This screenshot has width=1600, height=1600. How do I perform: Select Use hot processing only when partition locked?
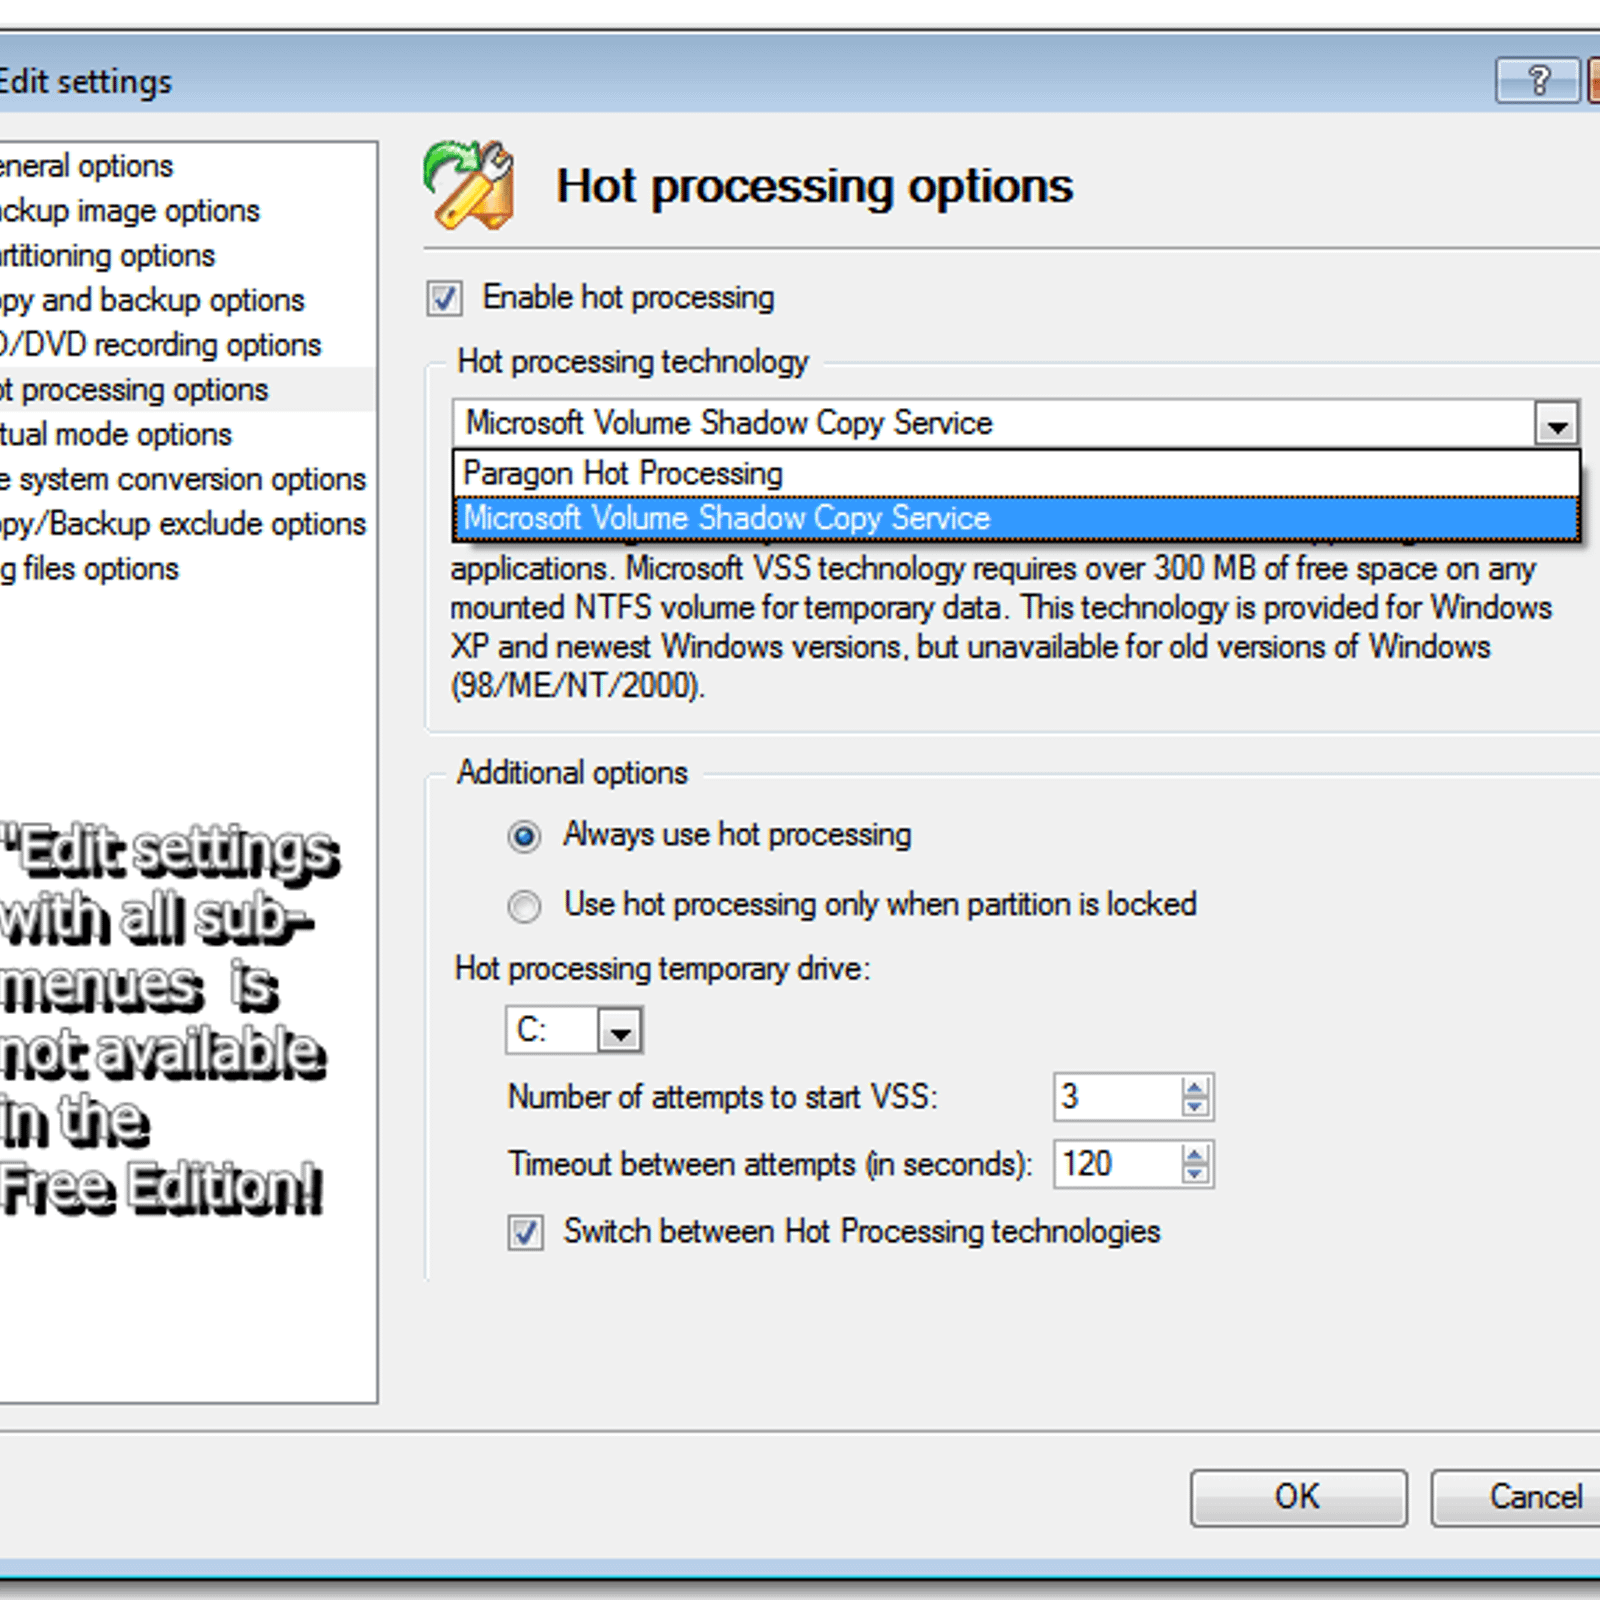(x=524, y=905)
